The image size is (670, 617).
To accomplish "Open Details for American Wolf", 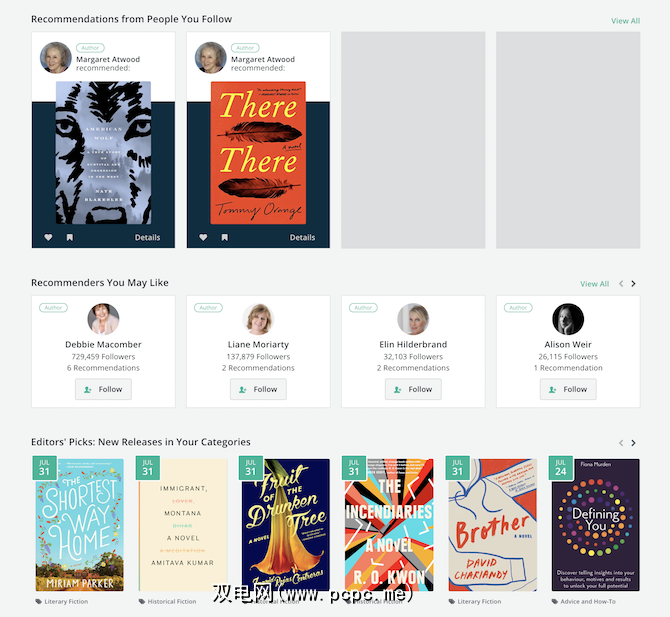I will coord(147,238).
